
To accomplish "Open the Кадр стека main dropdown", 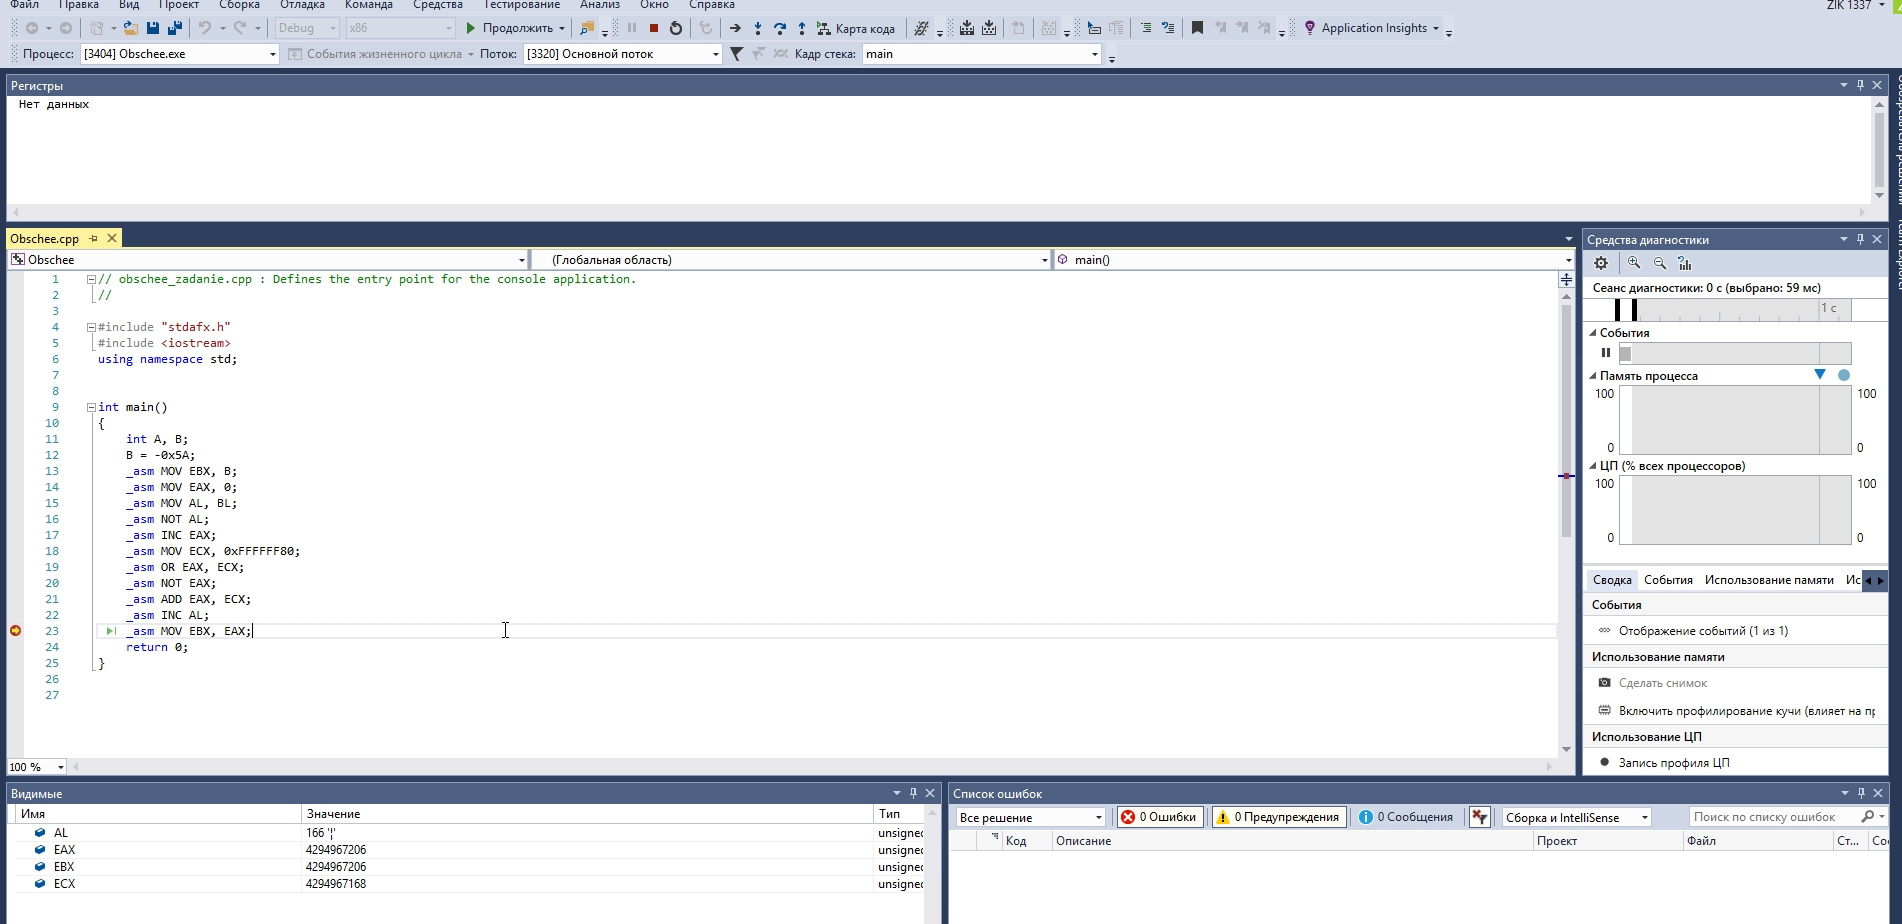I will [981, 54].
